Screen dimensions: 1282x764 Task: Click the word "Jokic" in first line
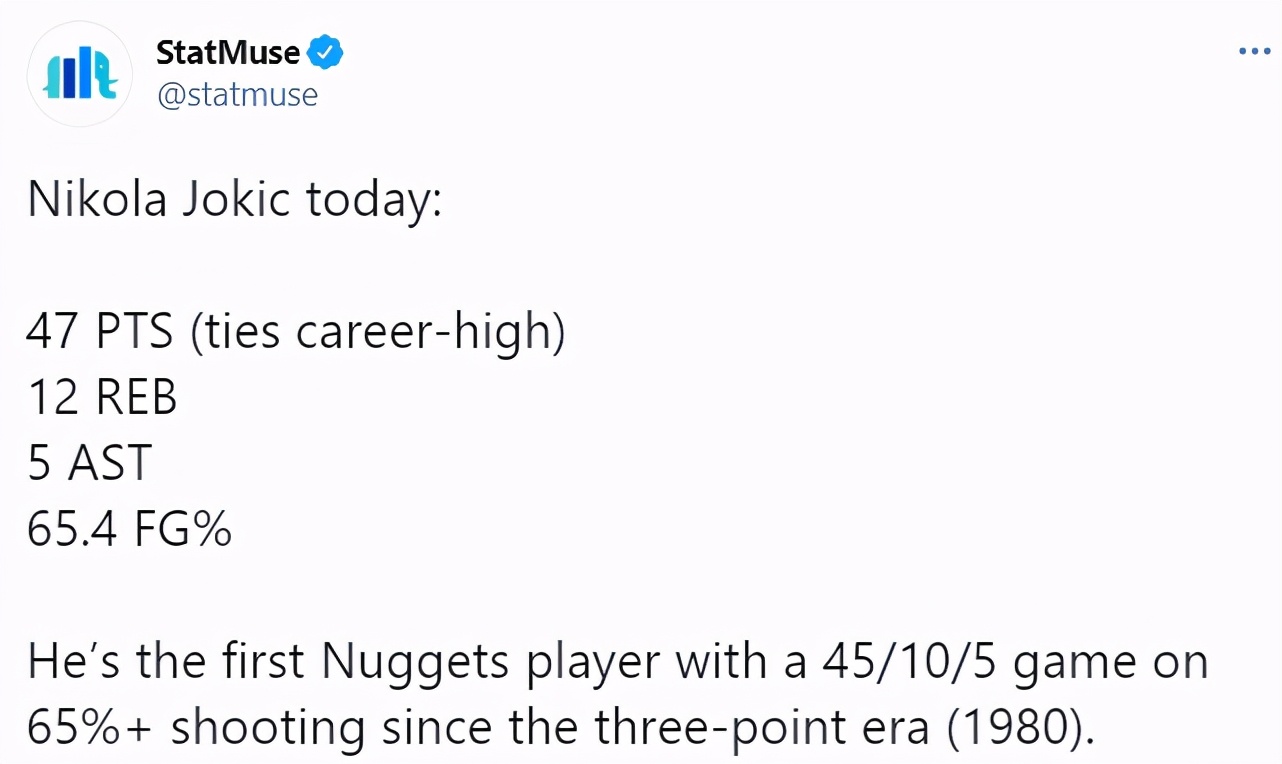pyautogui.click(x=236, y=200)
